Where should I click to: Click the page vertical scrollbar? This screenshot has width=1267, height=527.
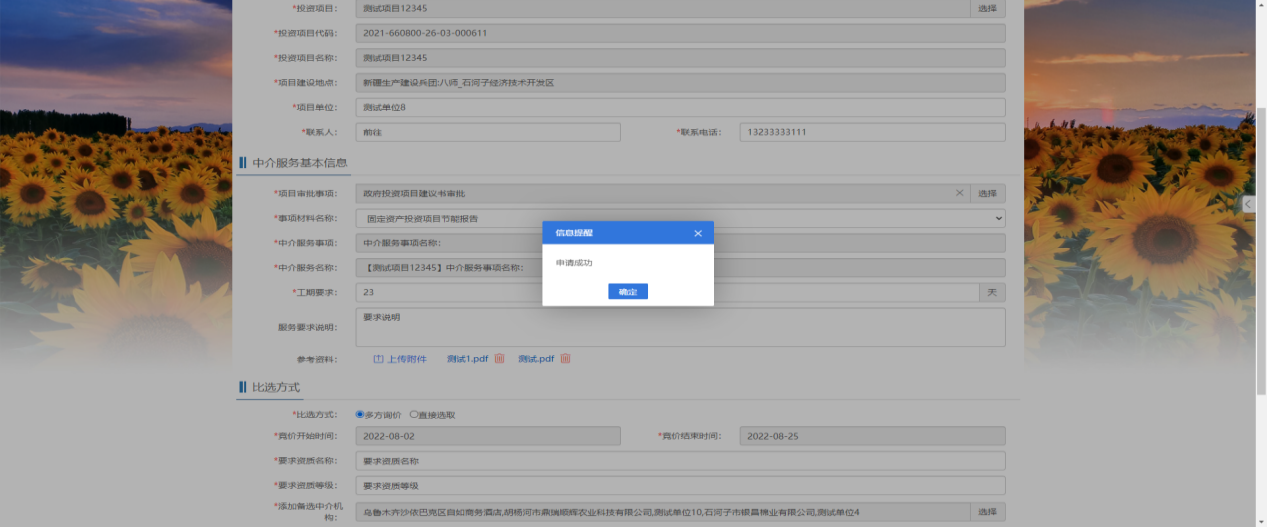(1260, 250)
